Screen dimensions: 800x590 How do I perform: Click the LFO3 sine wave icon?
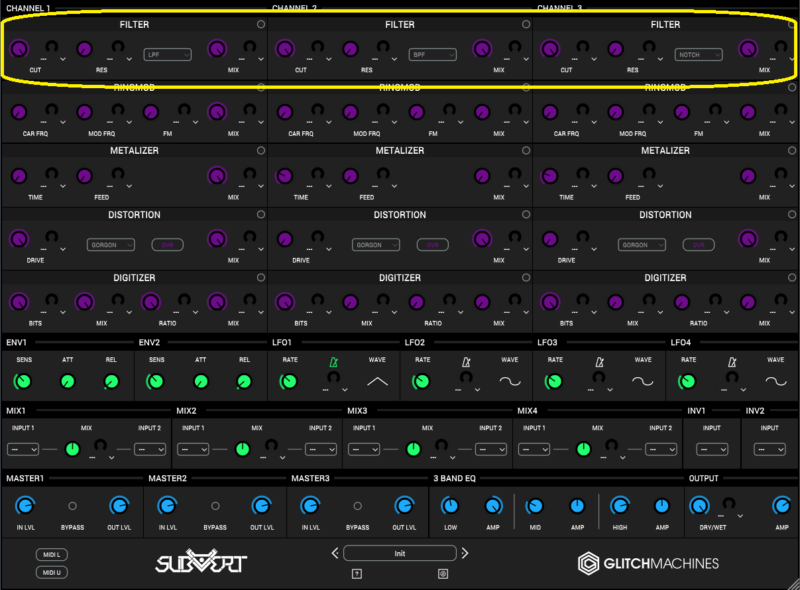pyautogui.click(x=643, y=381)
